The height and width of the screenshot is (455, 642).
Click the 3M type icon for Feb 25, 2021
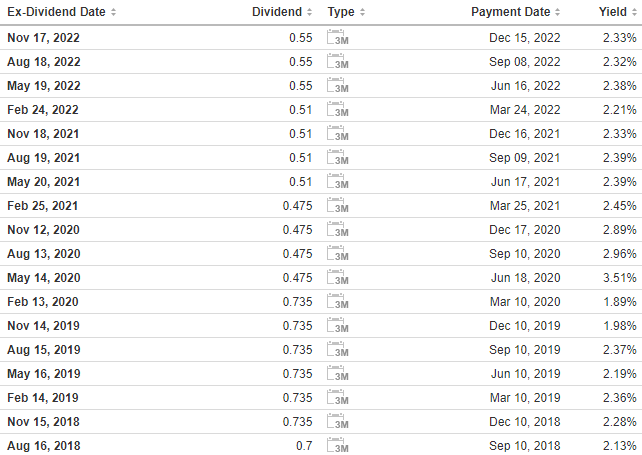338,205
